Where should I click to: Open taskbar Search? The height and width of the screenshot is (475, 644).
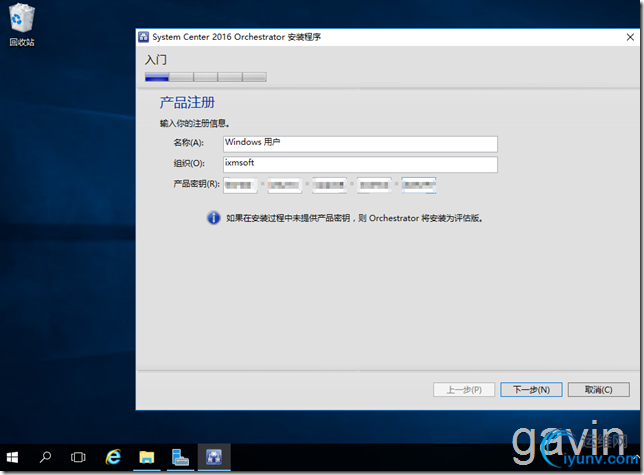[45, 457]
